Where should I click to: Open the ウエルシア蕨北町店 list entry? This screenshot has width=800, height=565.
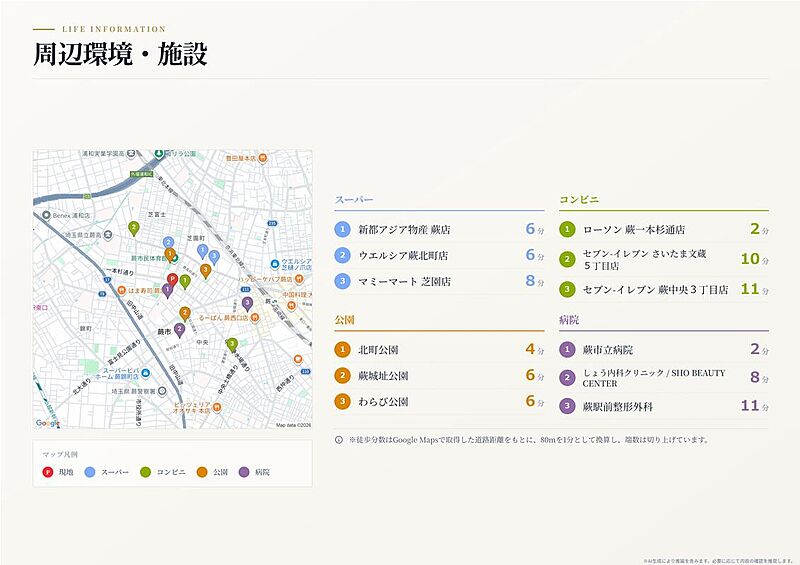(x=439, y=255)
